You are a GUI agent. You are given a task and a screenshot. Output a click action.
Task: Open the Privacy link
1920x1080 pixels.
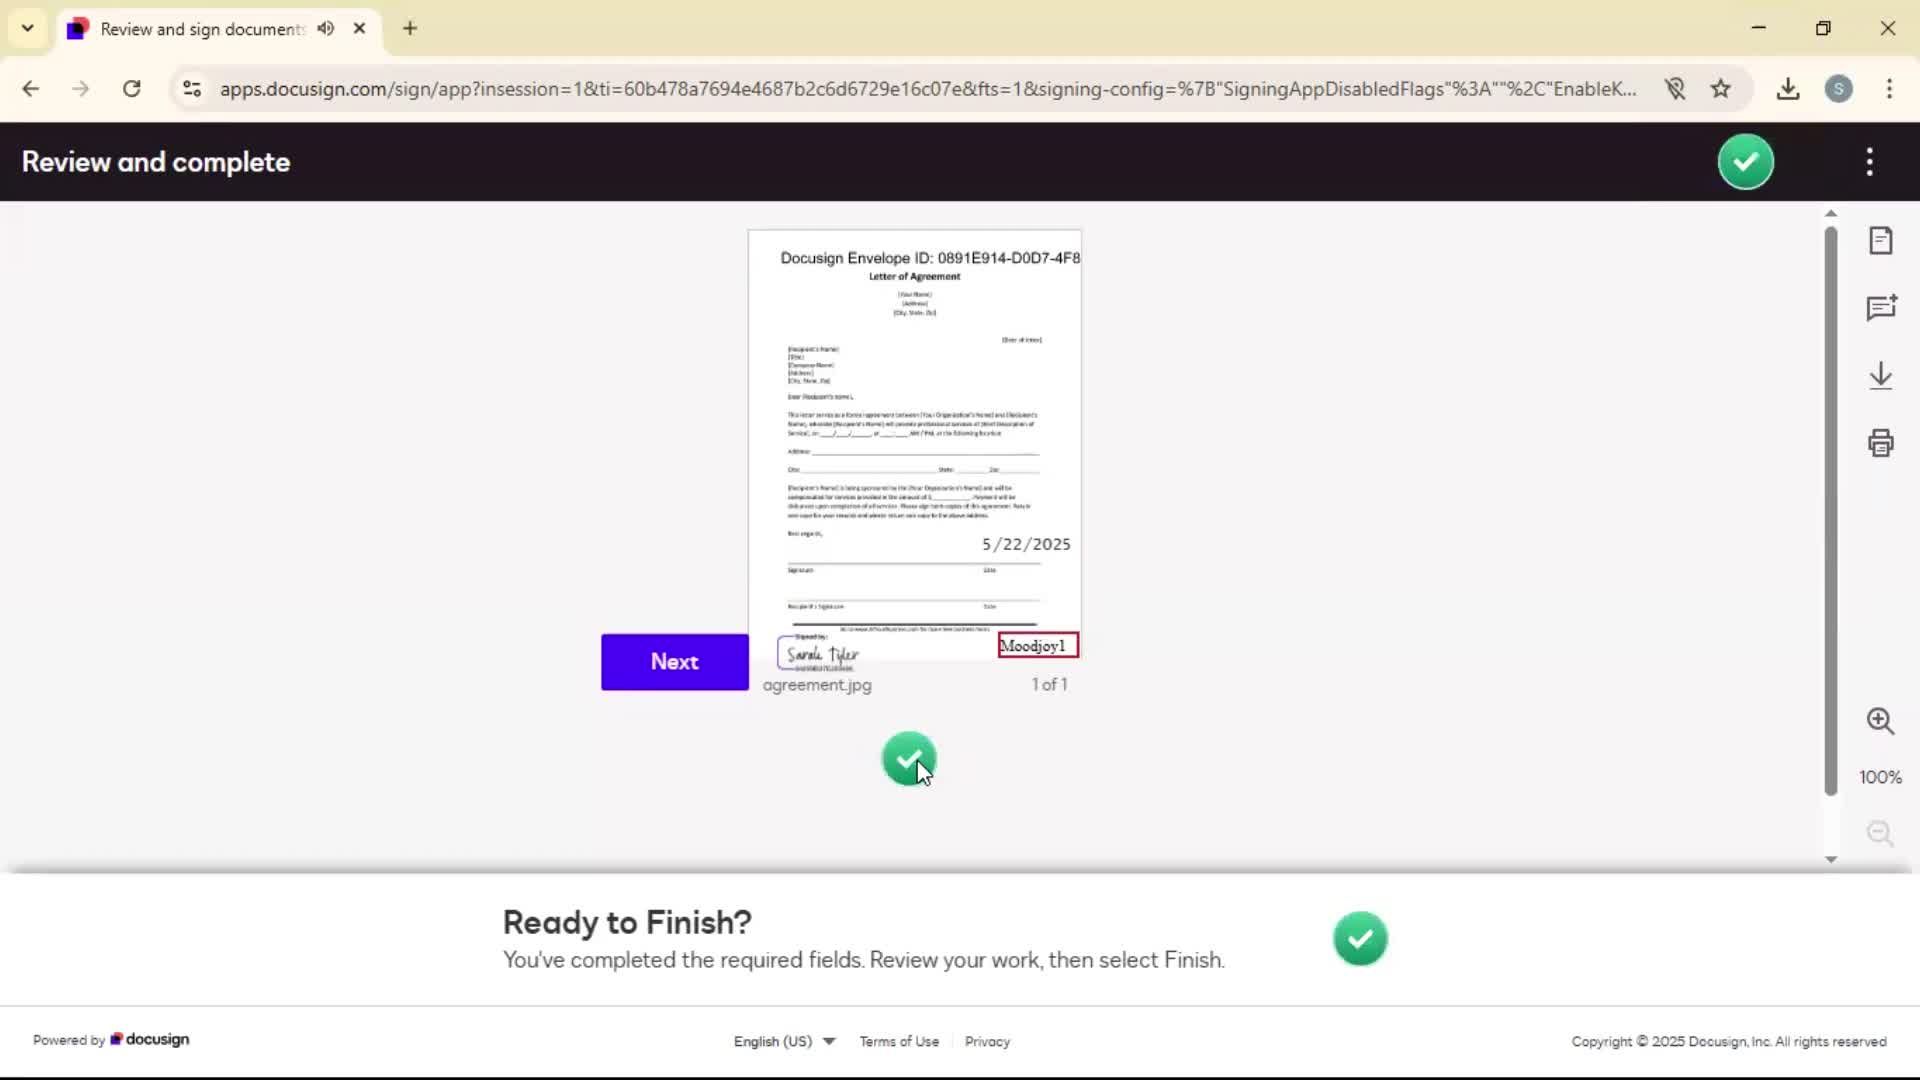coord(987,1041)
